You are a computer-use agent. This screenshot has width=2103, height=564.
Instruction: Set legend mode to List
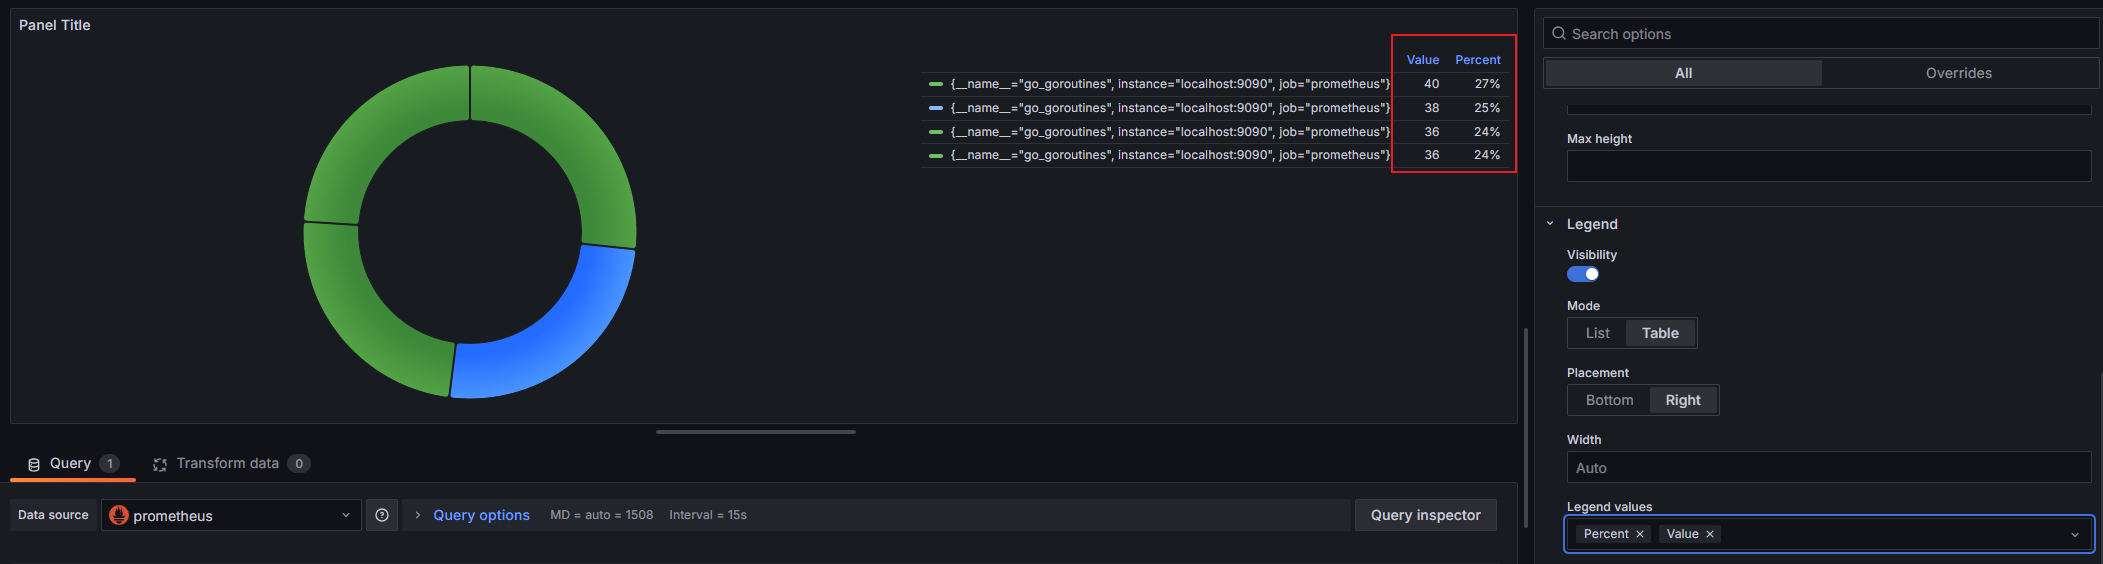1598,333
